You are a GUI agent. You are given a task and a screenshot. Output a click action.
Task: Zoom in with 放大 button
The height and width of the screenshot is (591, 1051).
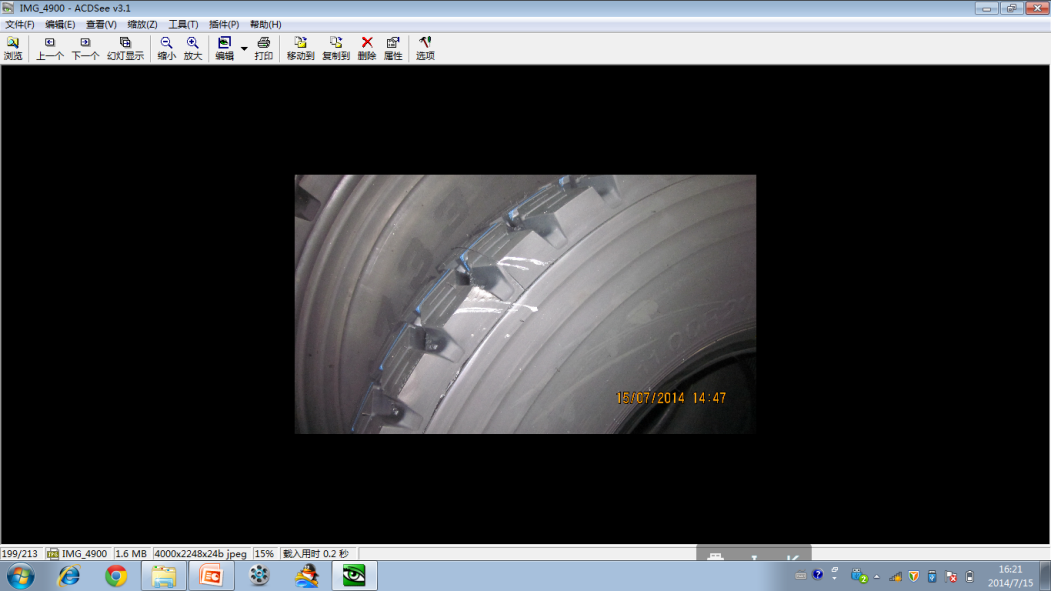192,48
